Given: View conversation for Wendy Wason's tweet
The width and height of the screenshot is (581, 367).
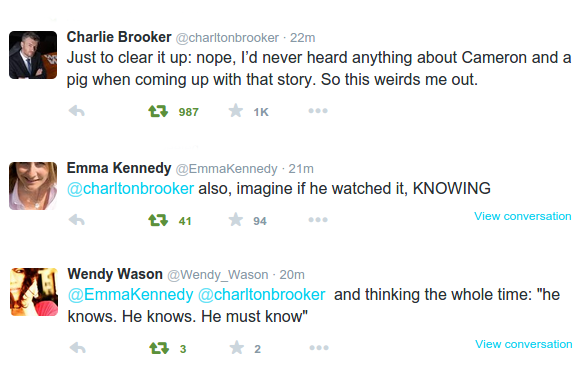Looking at the screenshot, I should (523, 344).
